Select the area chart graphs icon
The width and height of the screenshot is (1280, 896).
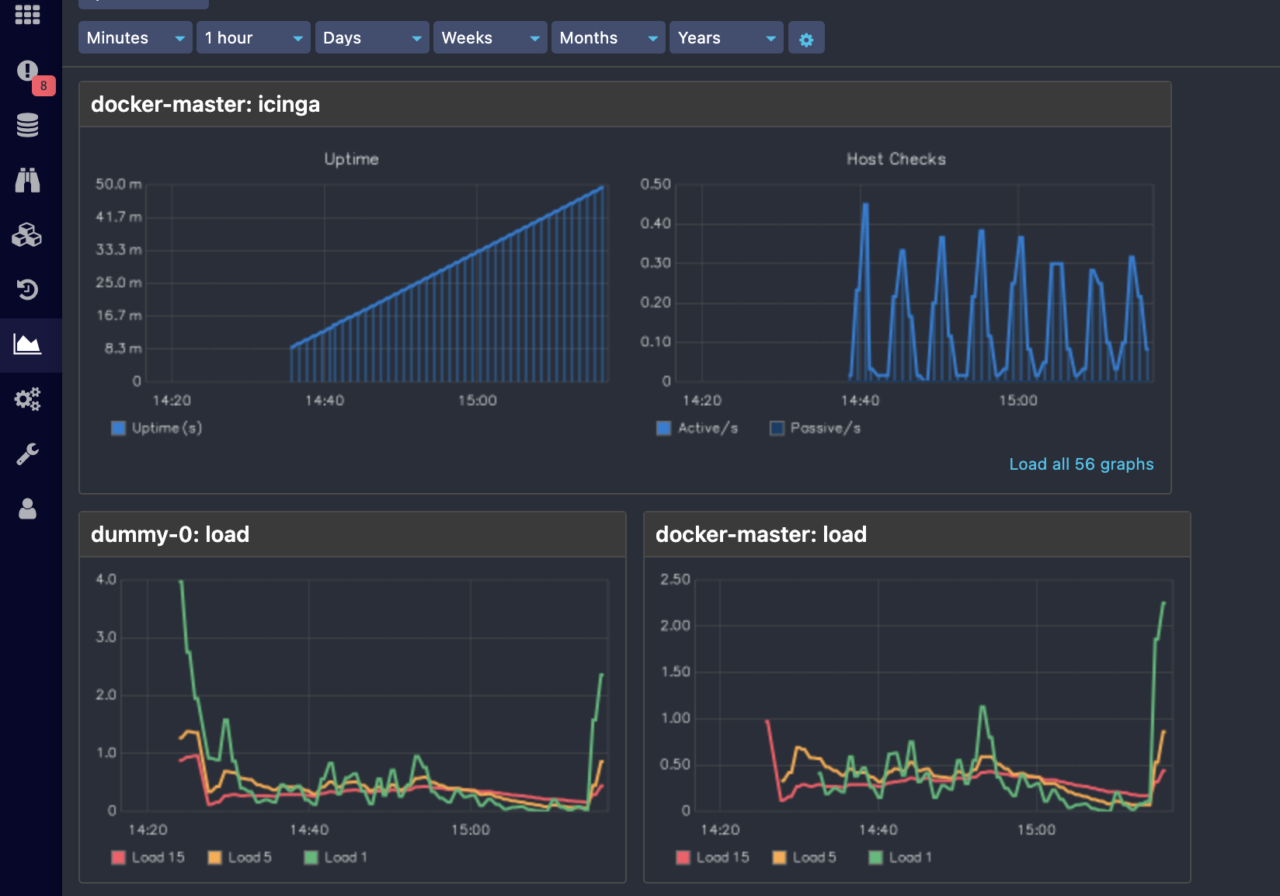coord(28,345)
